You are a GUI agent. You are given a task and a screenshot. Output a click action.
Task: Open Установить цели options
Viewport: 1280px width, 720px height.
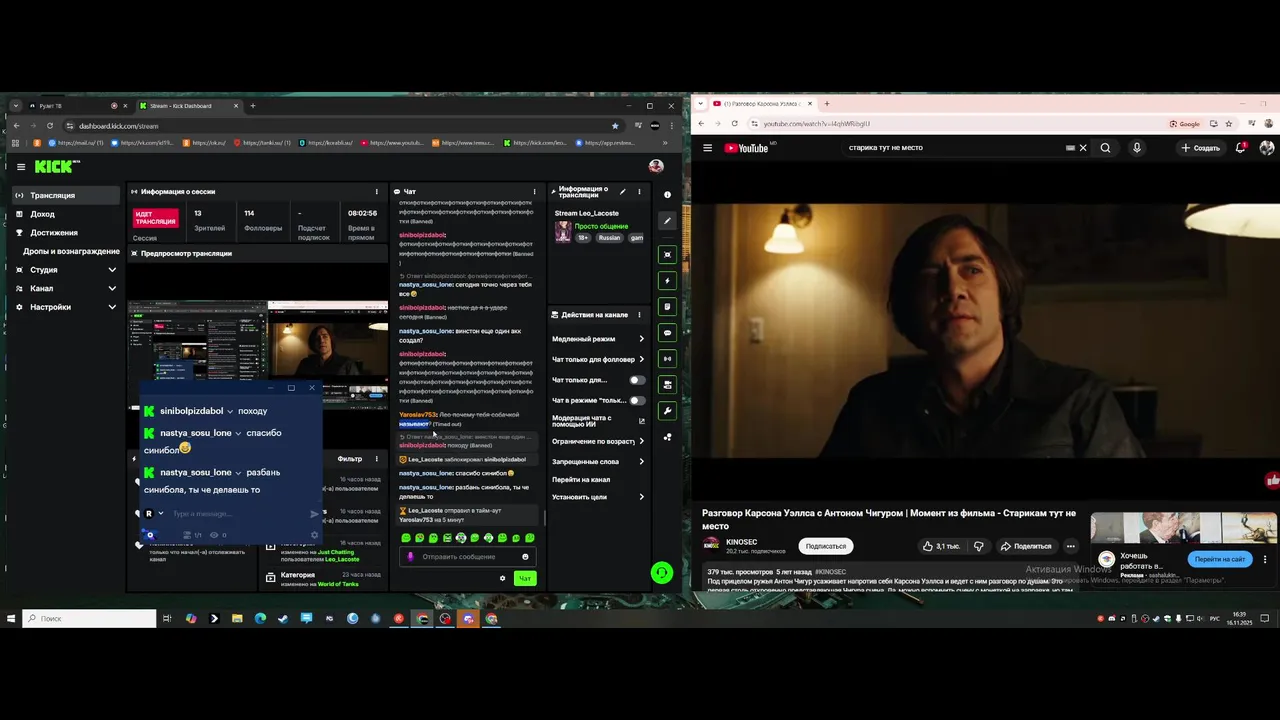[598, 497]
